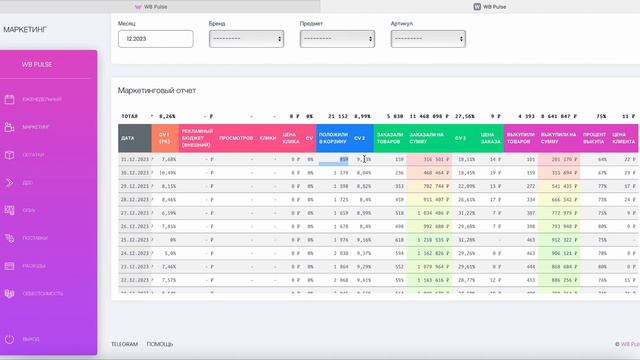
Task: Select the 28.12.2023 date row
Action: click(378, 200)
